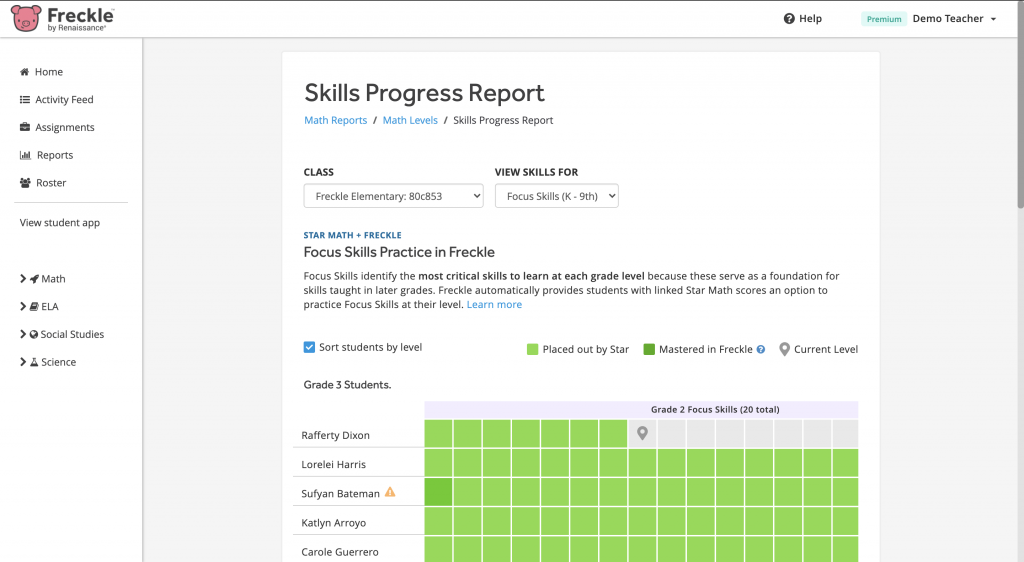Open the Demo Teacher account menu

tap(954, 19)
